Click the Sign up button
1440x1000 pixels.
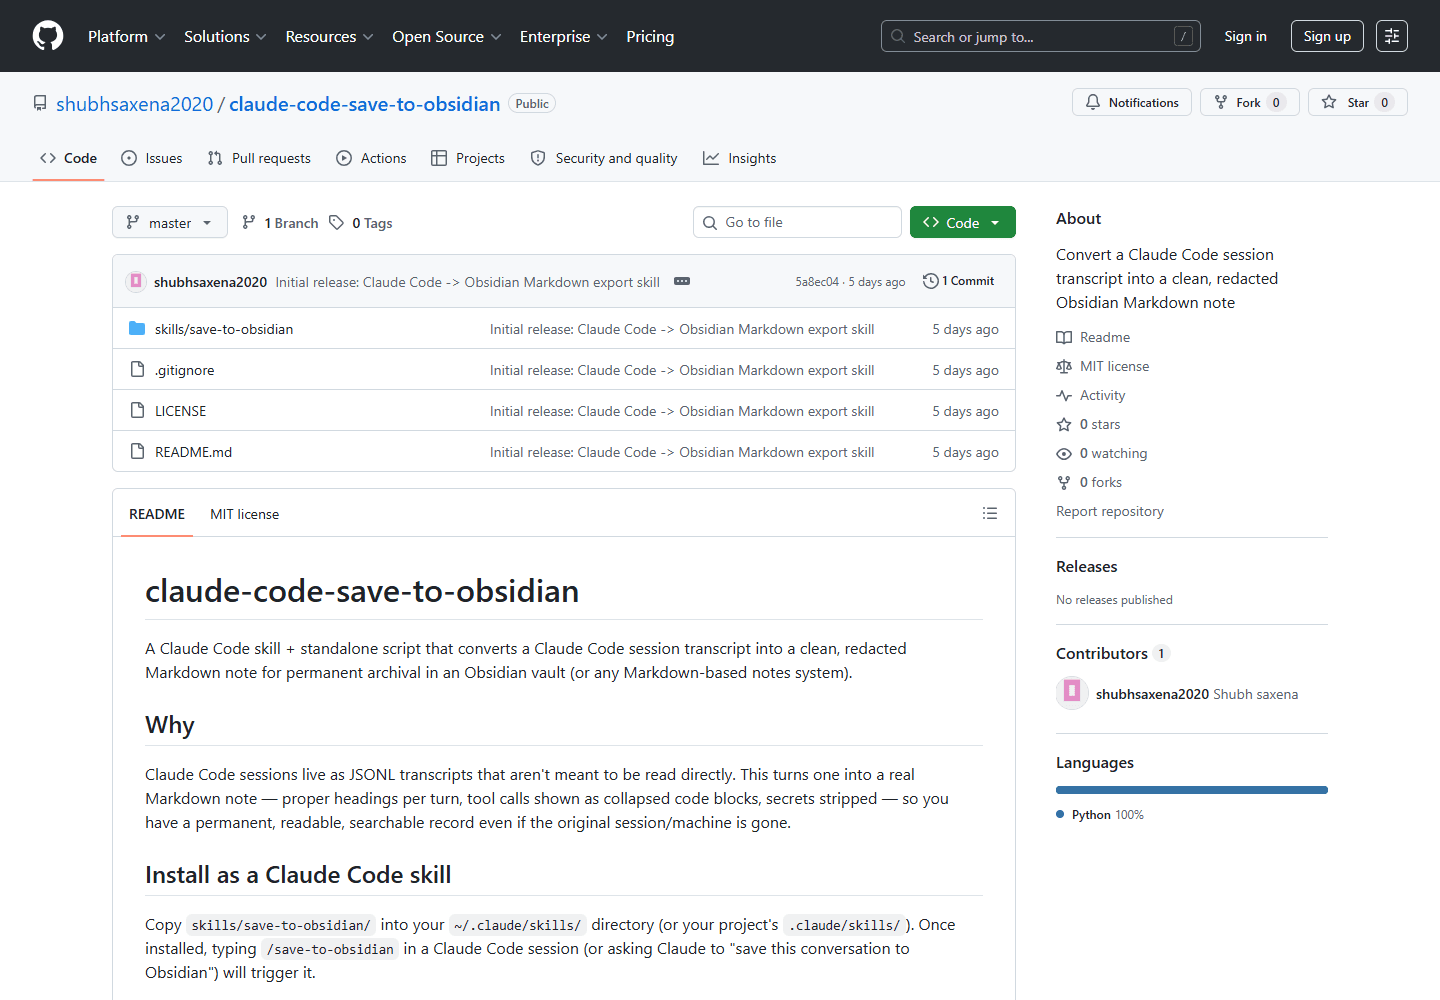(x=1327, y=36)
